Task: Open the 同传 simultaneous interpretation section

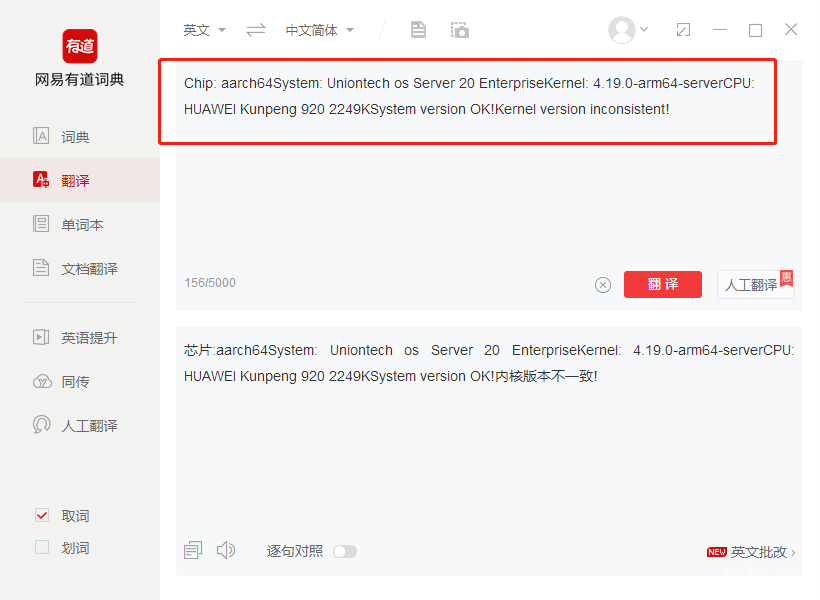Action: (80, 381)
